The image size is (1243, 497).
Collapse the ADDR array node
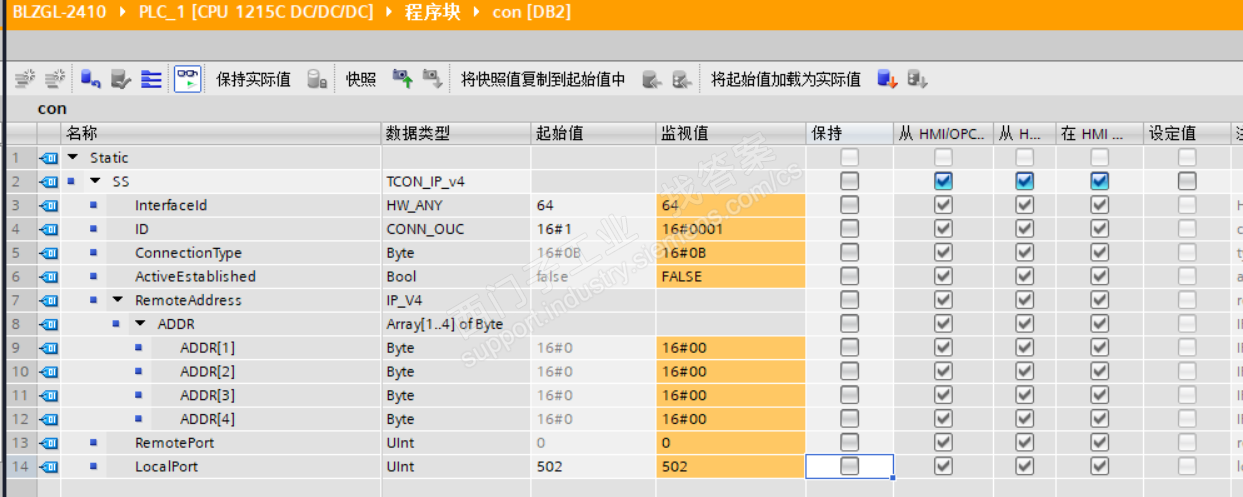140,324
